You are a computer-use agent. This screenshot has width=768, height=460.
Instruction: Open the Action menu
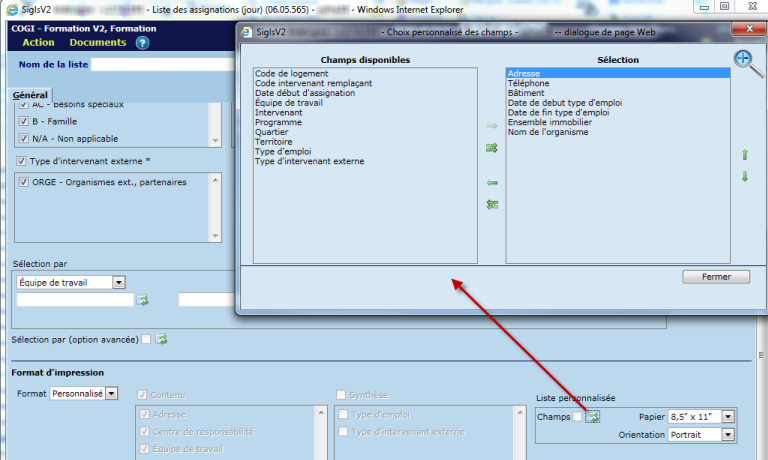[38, 43]
